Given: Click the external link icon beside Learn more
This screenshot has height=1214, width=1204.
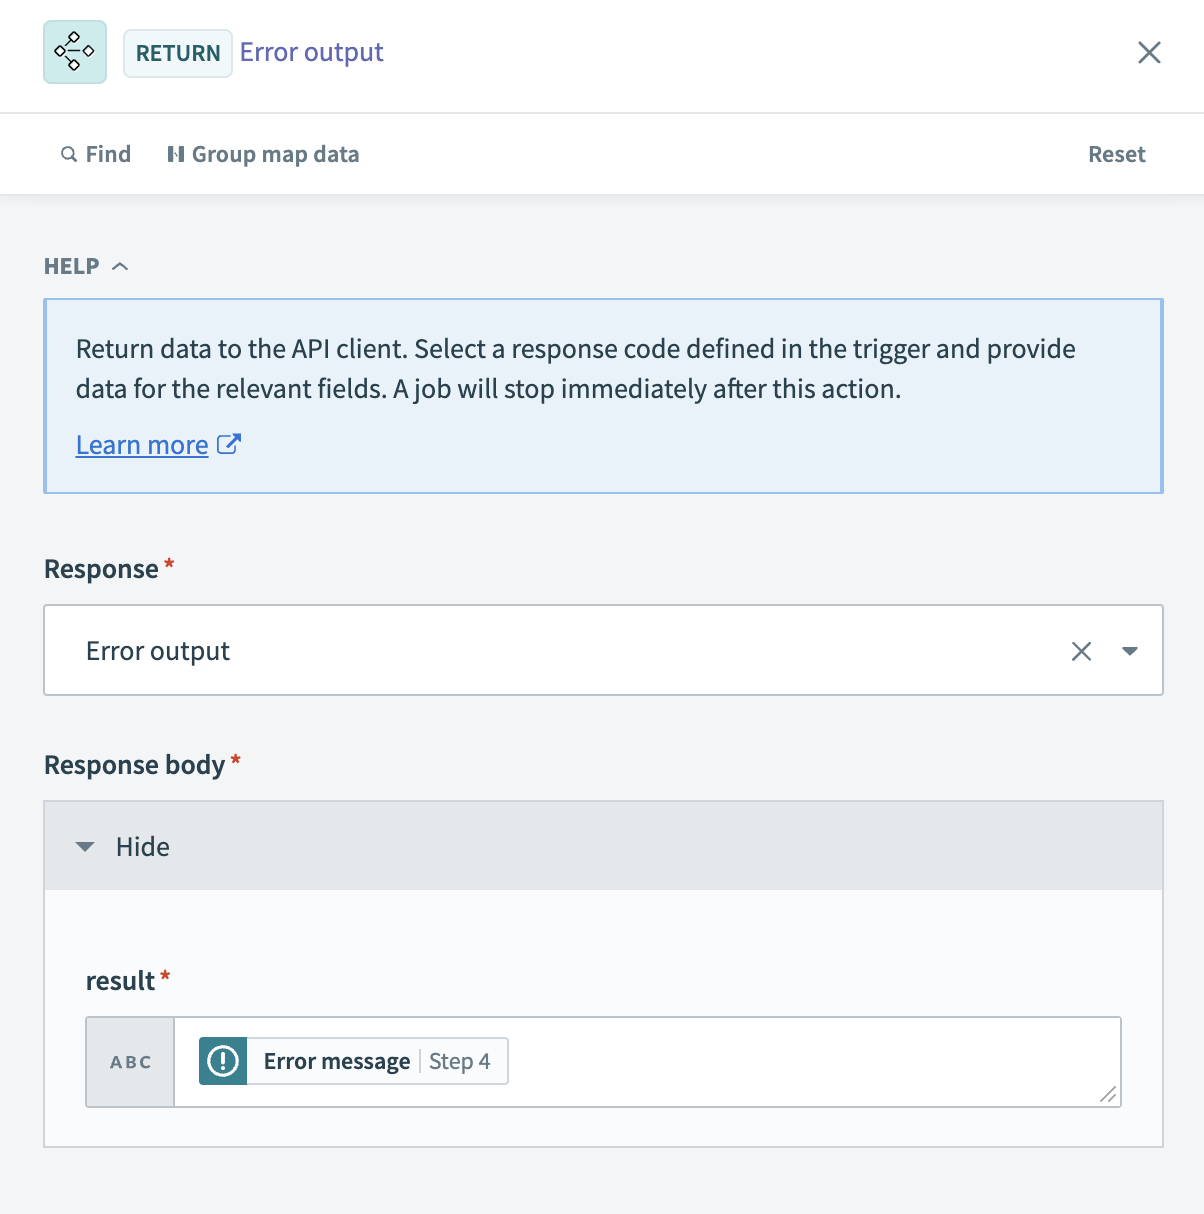Looking at the screenshot, I should tap(229, 444).
